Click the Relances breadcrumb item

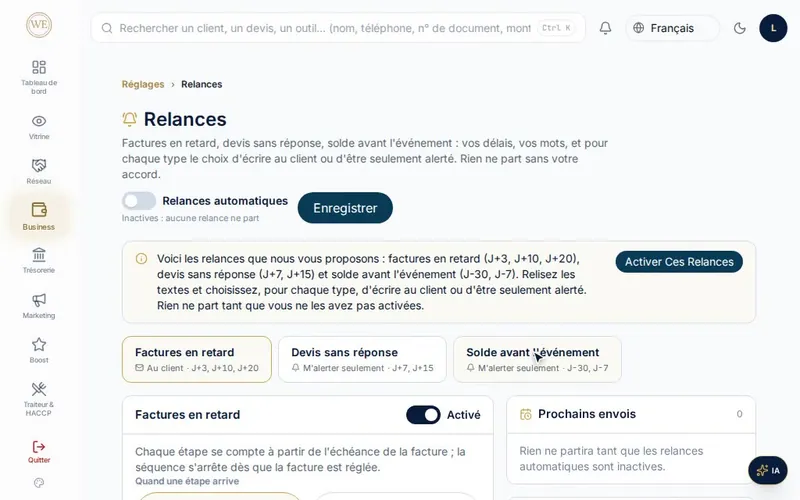(x=202, y=84)
